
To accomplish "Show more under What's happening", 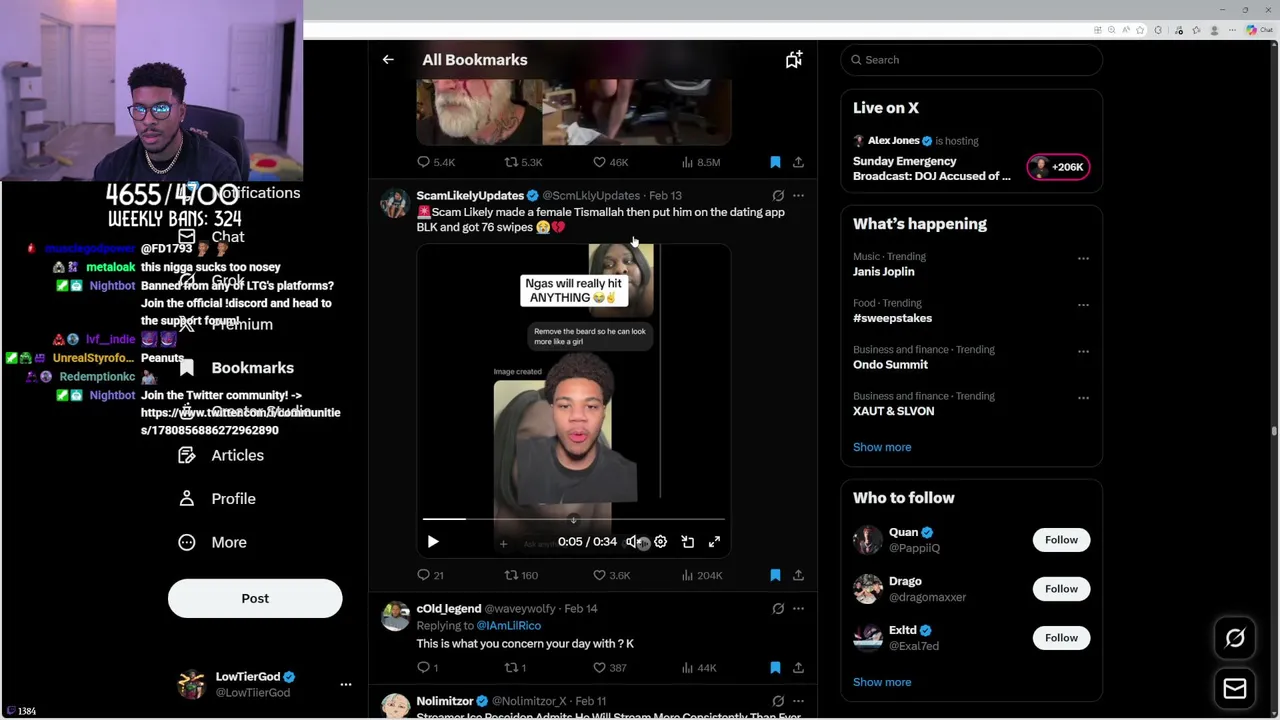I will click(882, 448).
